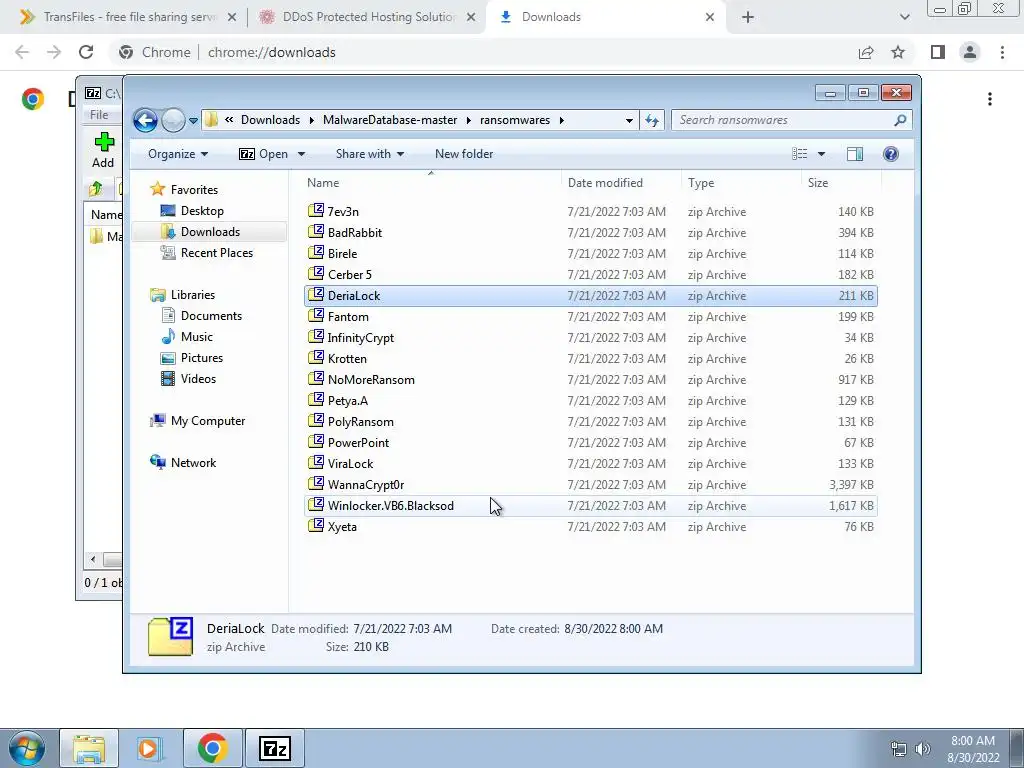Create a New folder

click(x=464, y=154)
